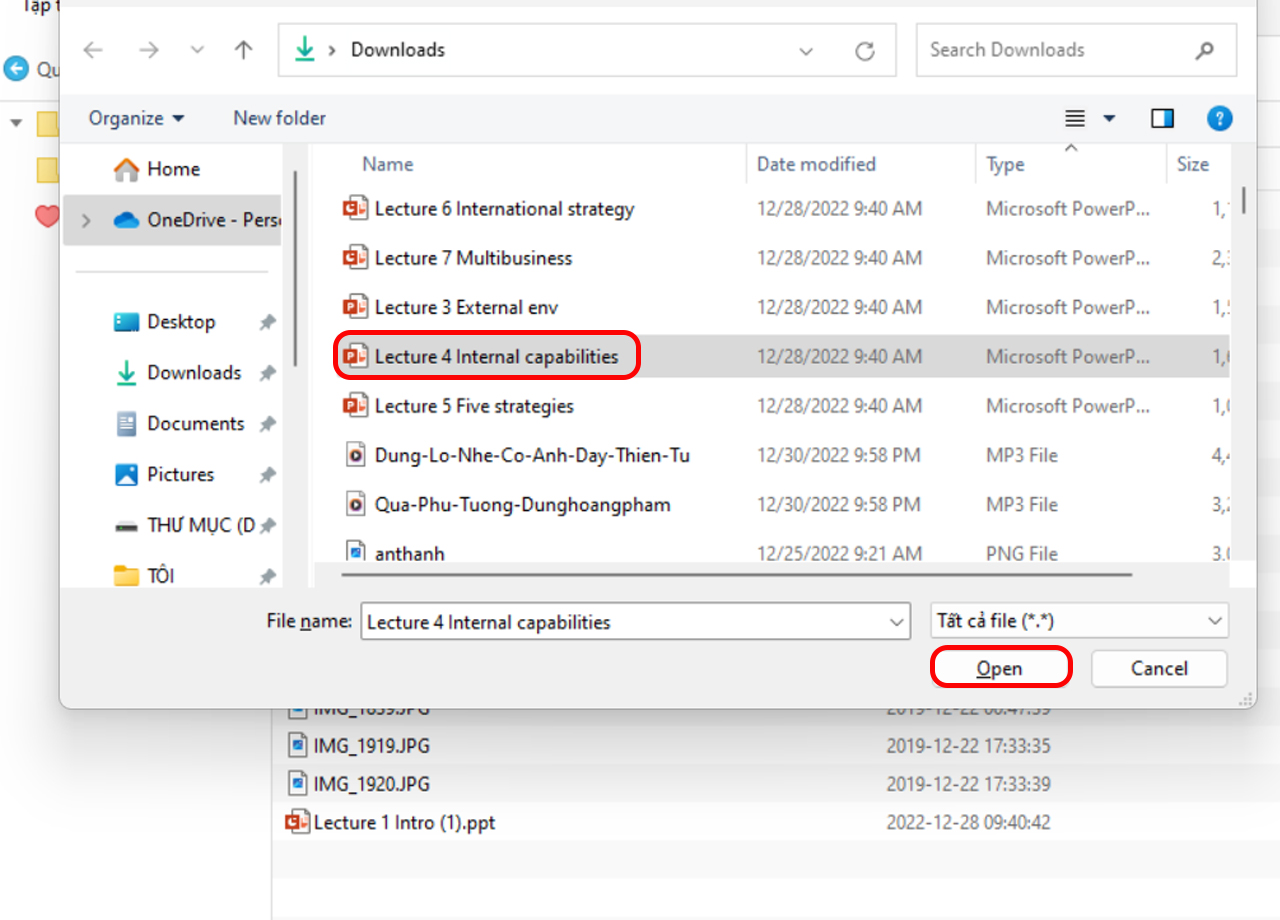Click the Cancel button
The image size is (1280, 920).
click(1159, 668)
